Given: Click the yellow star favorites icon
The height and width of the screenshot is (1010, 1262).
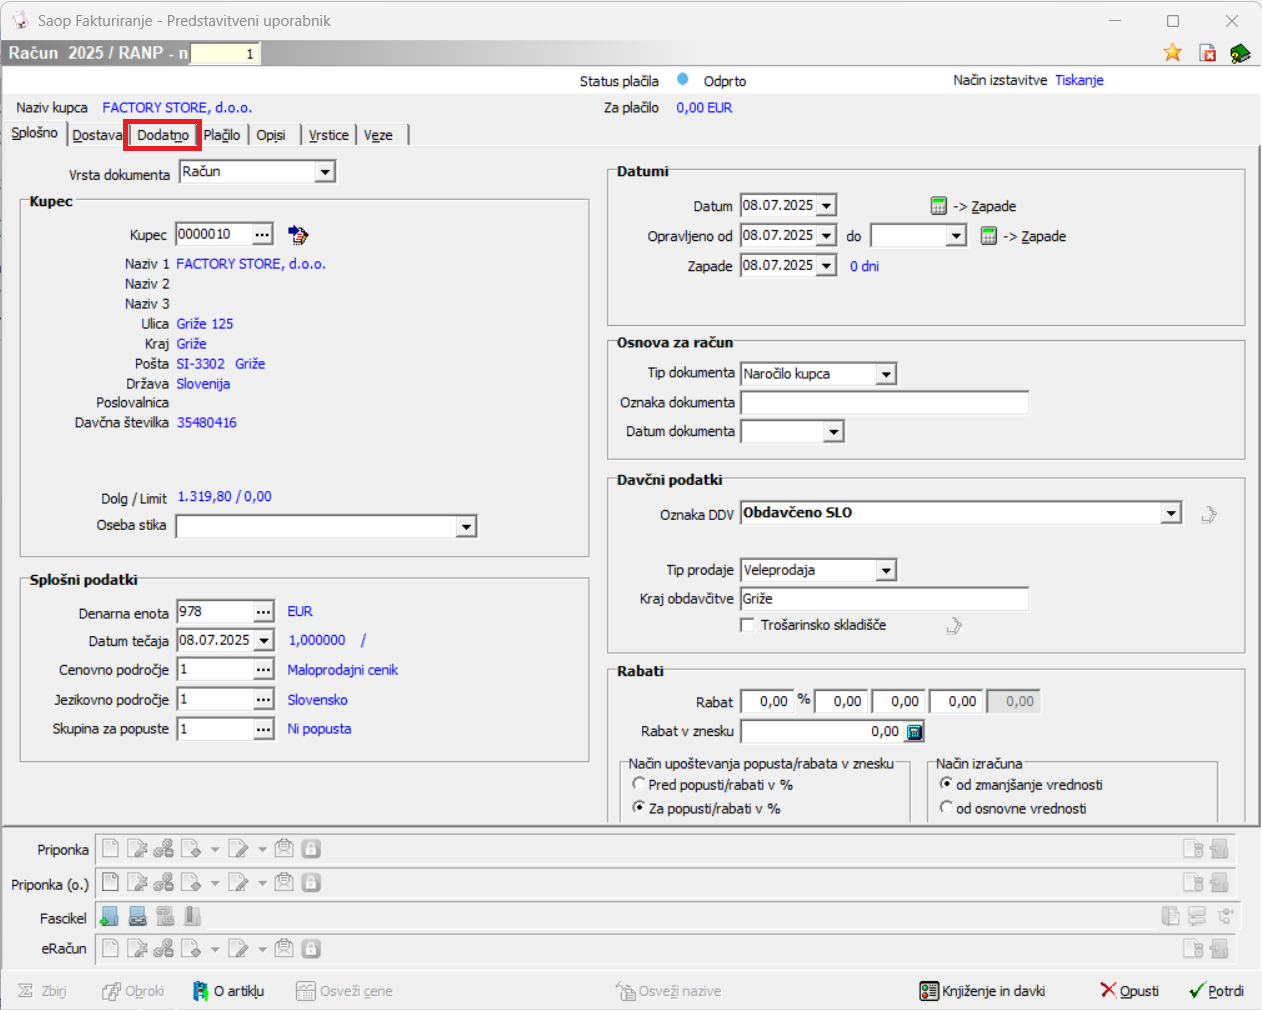Looking at the screenshot, I should (1172, 53).
